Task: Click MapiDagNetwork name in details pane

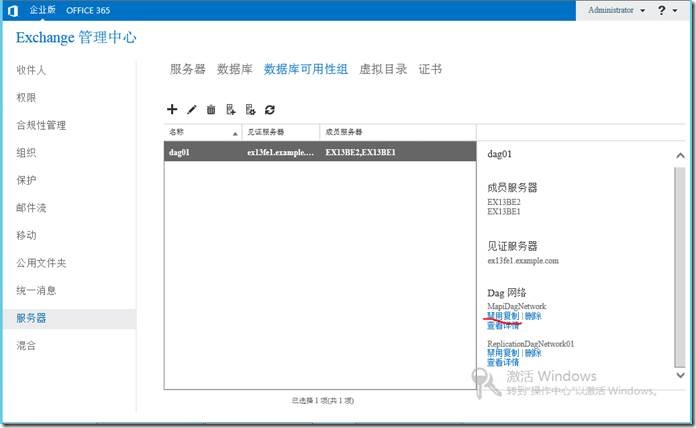Action: (x=517, y=306)
